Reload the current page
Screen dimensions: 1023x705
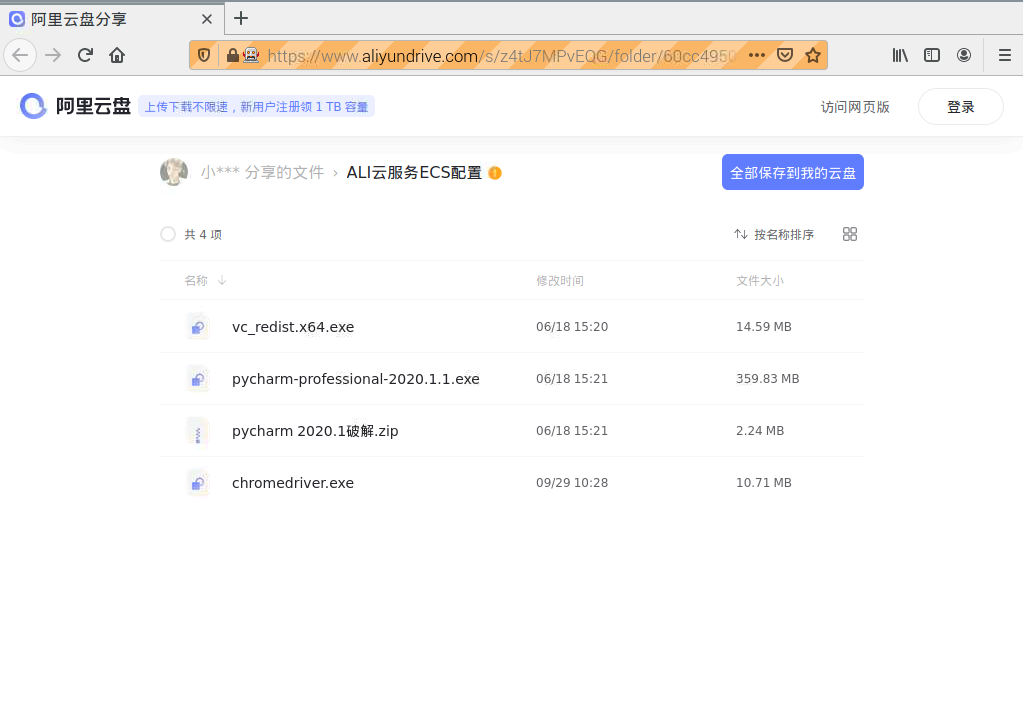(85, 55)
